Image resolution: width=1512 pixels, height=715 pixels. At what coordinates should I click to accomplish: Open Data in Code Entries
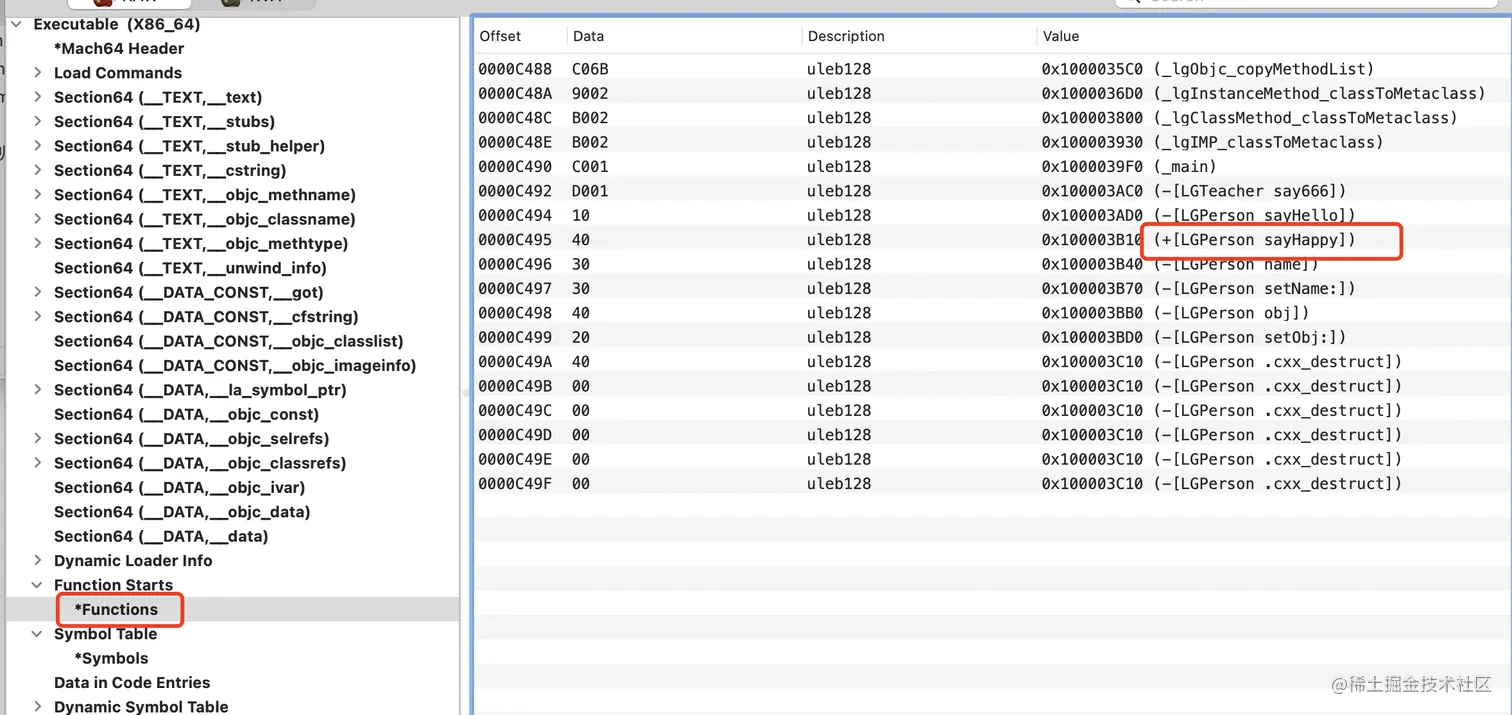132,682
